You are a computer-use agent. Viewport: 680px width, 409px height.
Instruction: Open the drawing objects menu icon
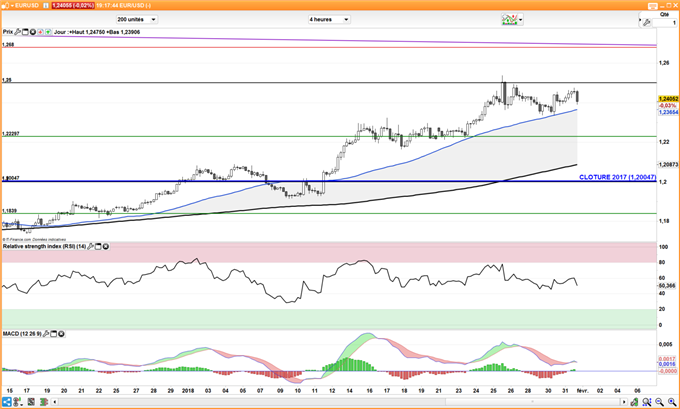(x=17, y=402)
